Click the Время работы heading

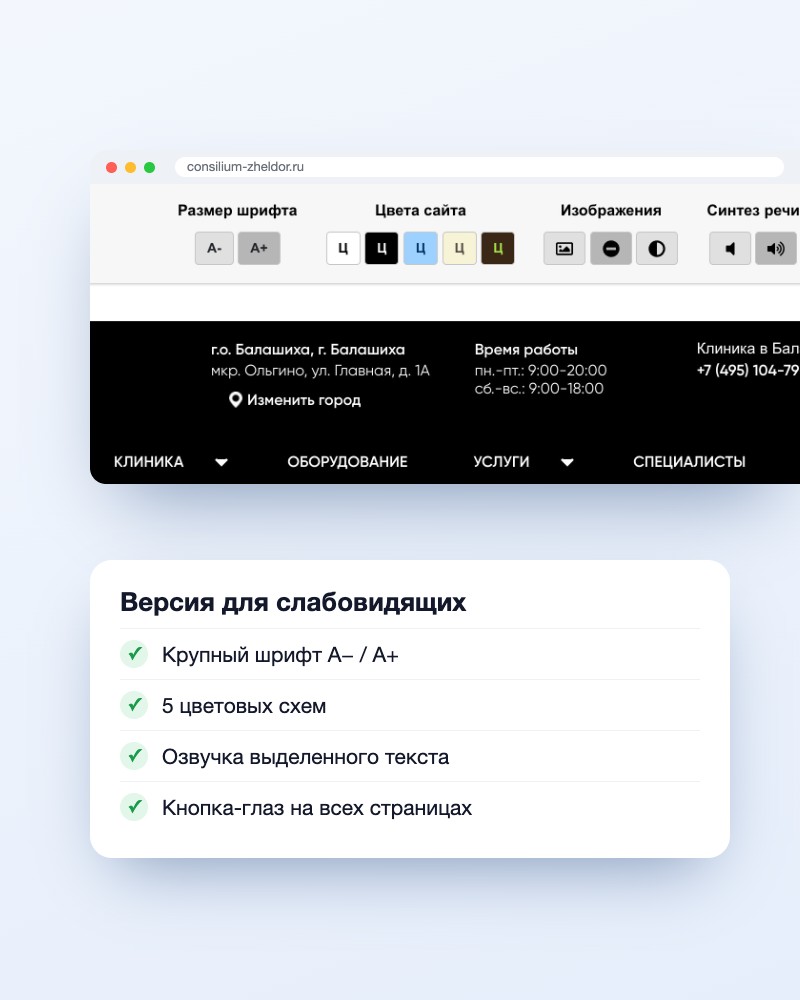pos(526,349)
